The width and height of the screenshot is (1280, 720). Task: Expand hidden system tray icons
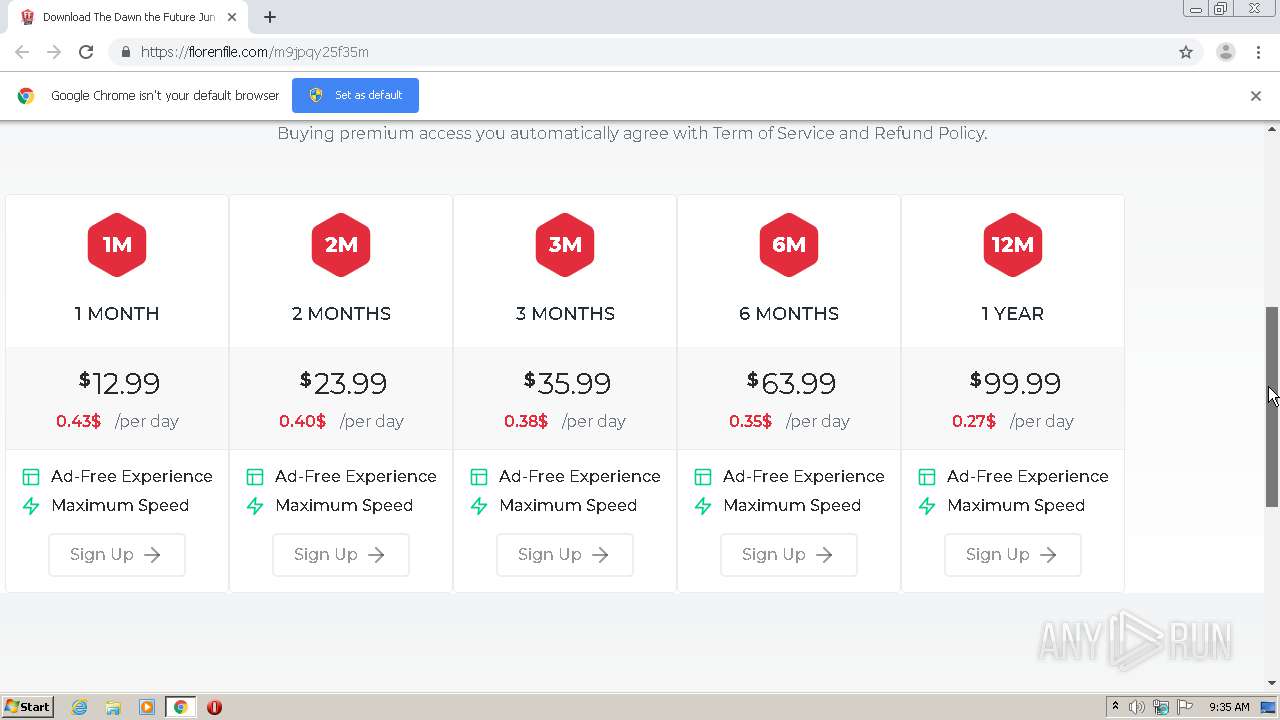tap(1115, 707)
